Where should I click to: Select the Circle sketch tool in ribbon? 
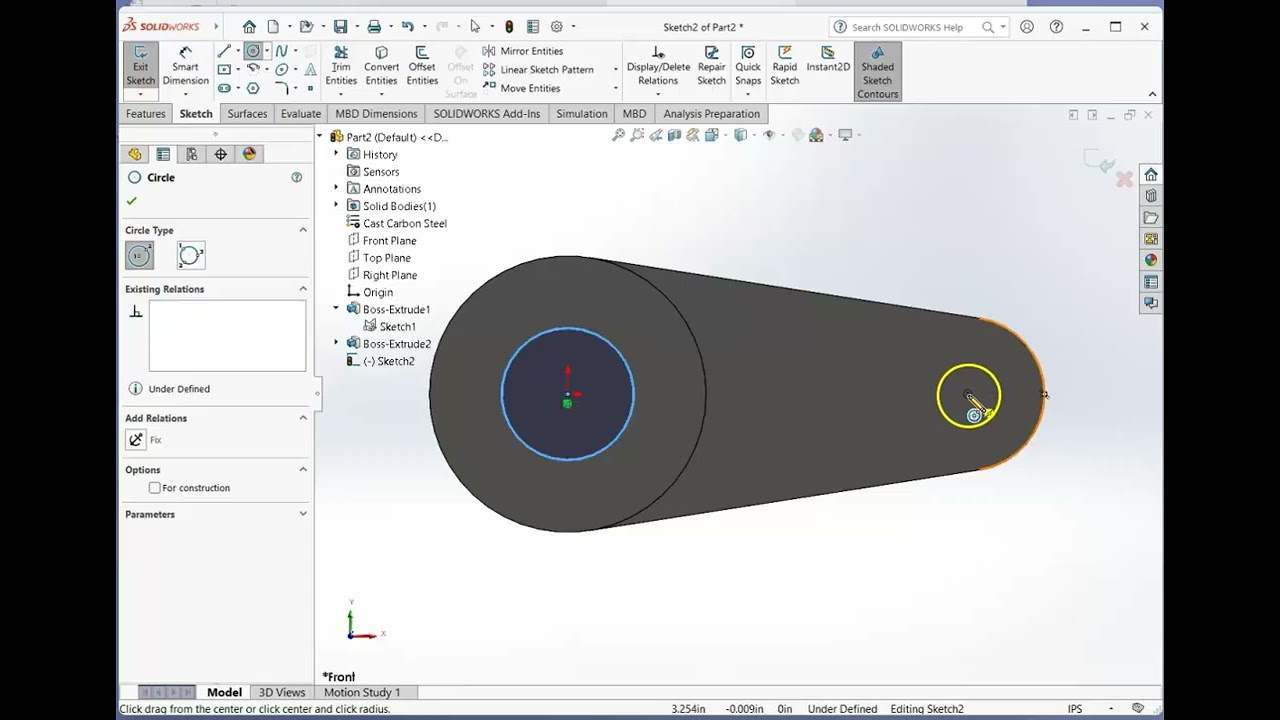click(x=253, y=51)
